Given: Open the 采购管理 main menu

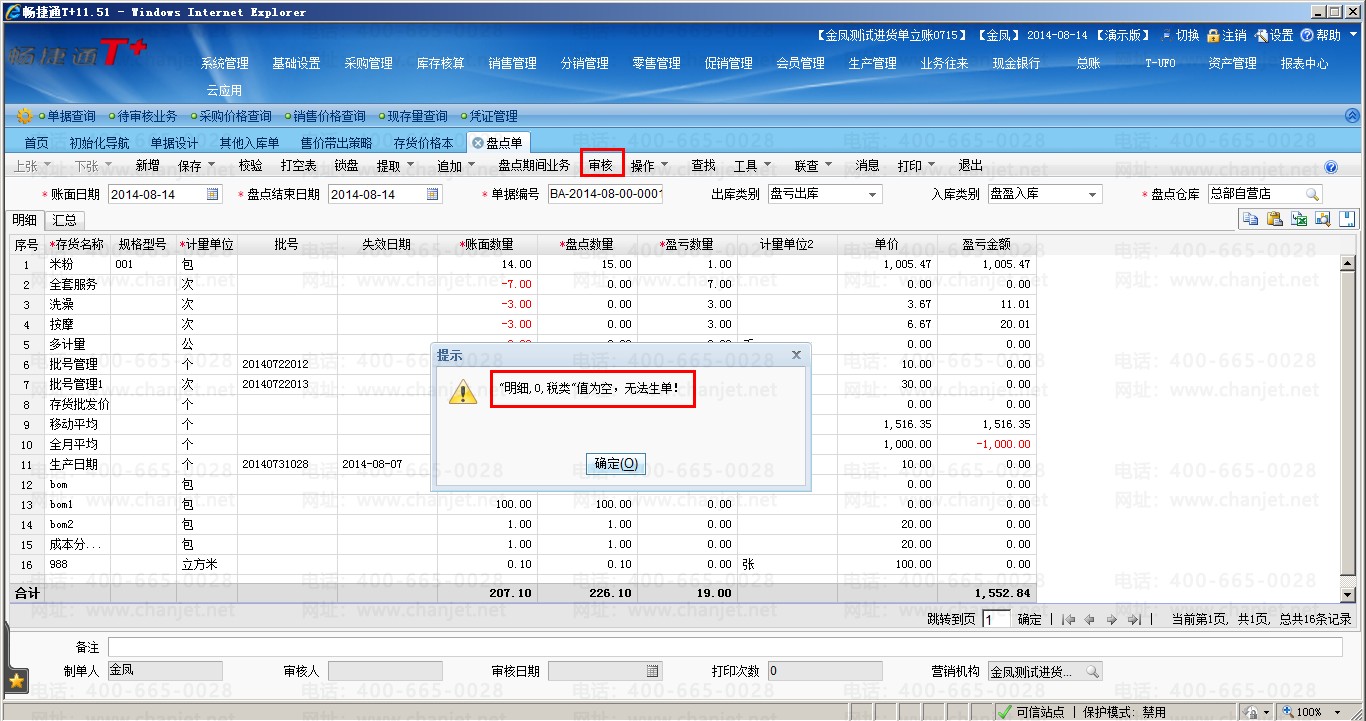Looking at the screenshot, I should (369, 63).
